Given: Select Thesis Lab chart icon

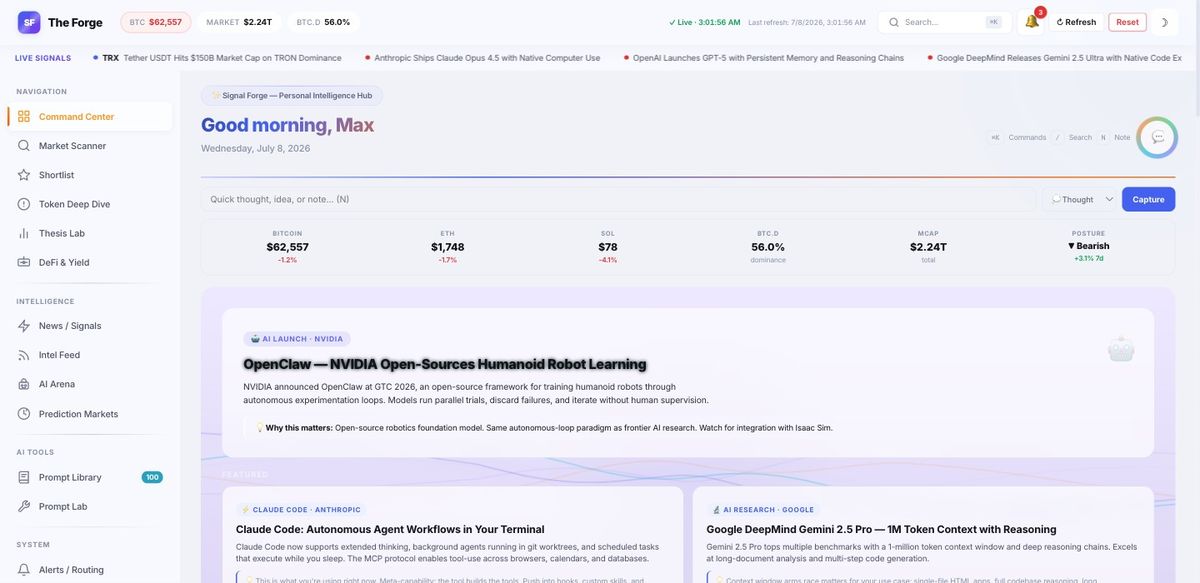Looking at the screenshot, I should point(24,233).
